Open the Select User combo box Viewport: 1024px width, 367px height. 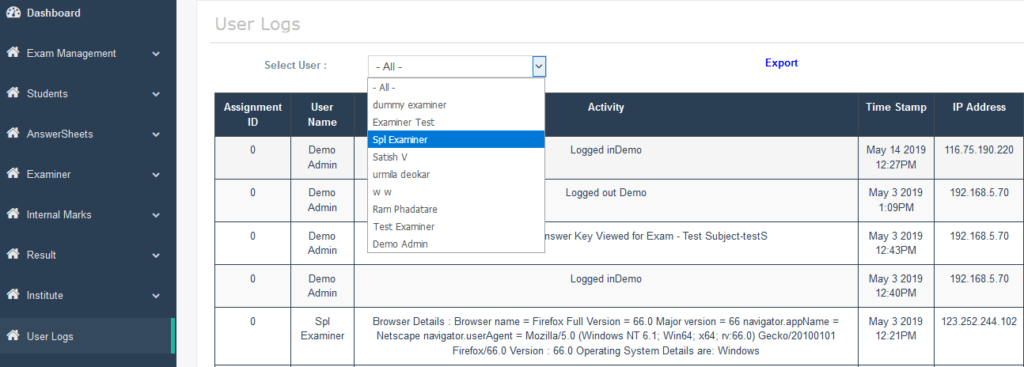[x=456, y=66]
